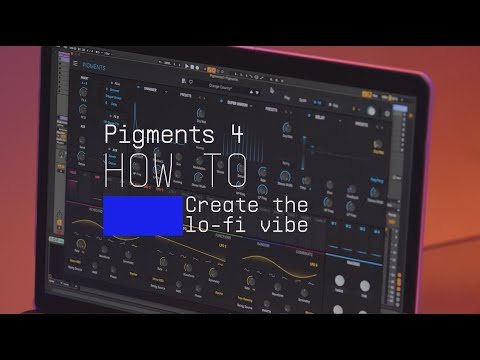Image resolution: width=480 pixels, height=360 pixels.
Task: Click the Shimmer Dry/Wet knob
Action: coord(201,113)
